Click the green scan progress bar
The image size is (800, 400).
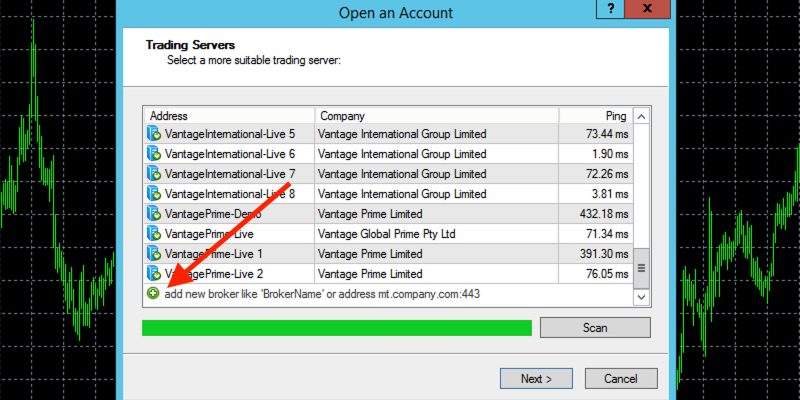337,328
